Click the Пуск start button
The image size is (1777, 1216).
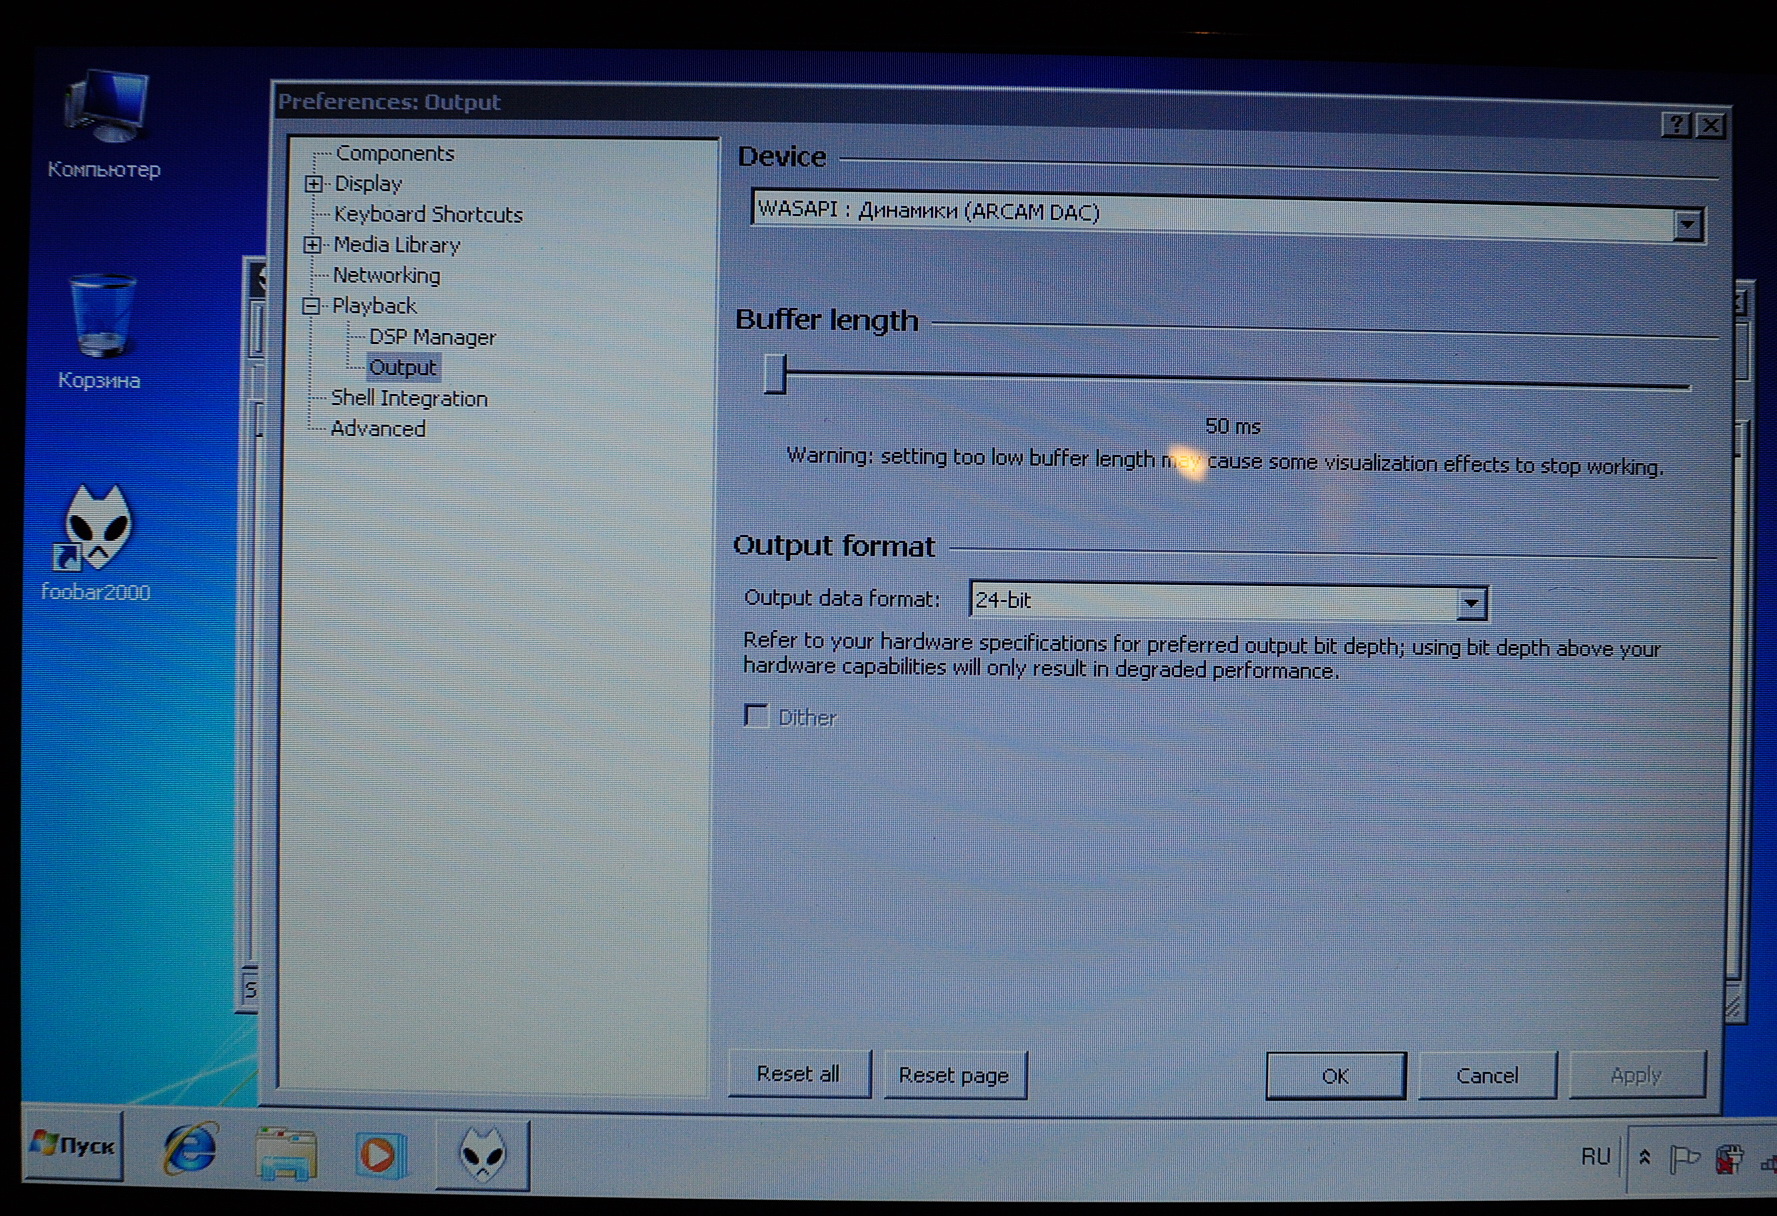pyautogui.click(x=73, y=1146)
